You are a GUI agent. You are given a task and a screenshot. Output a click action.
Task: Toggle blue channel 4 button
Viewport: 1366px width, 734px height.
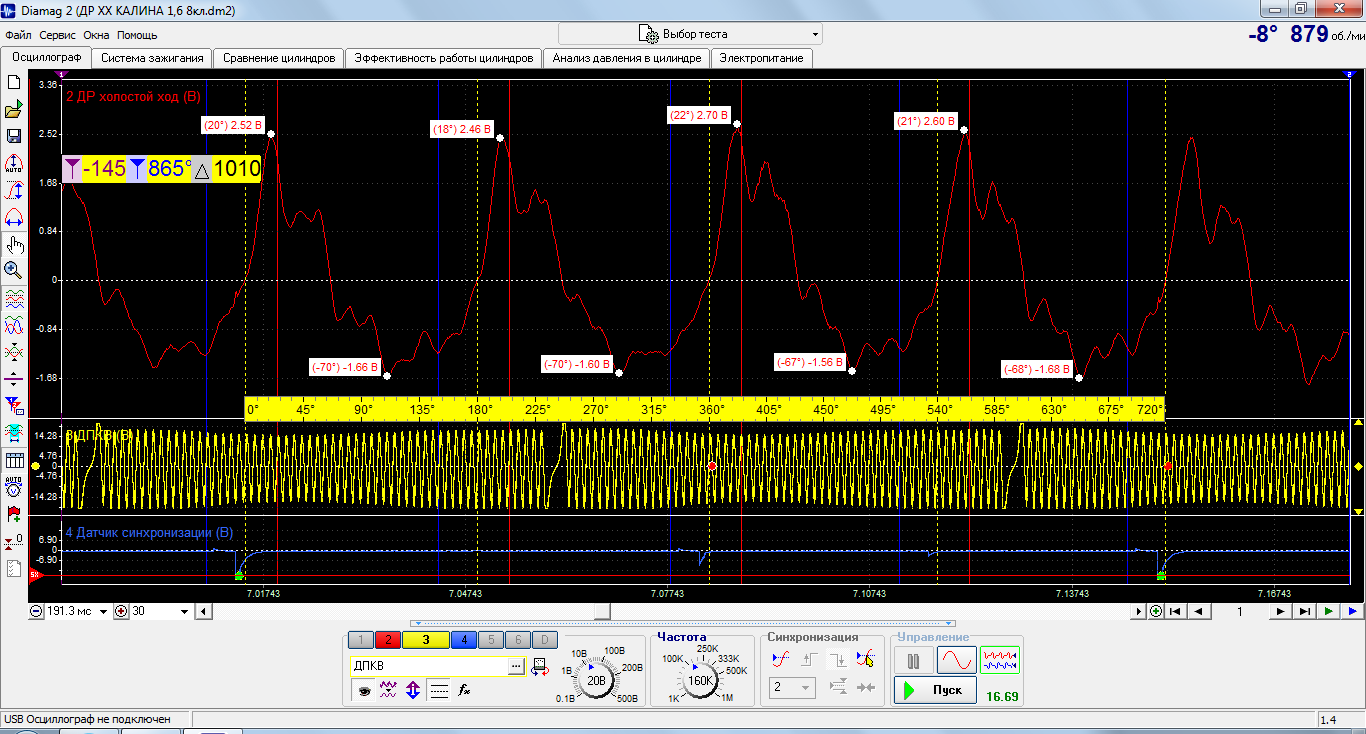pyautogui.click(x=463, y=640)
